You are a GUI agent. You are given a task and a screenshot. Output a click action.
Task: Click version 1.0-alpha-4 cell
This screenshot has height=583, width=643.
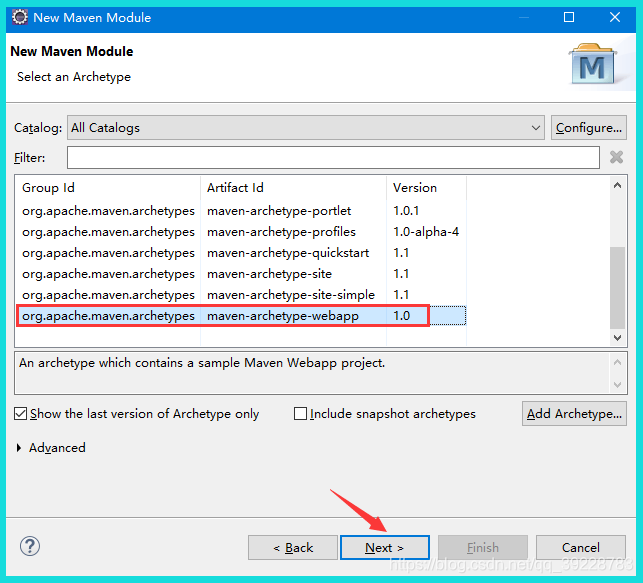pos(426,232)
